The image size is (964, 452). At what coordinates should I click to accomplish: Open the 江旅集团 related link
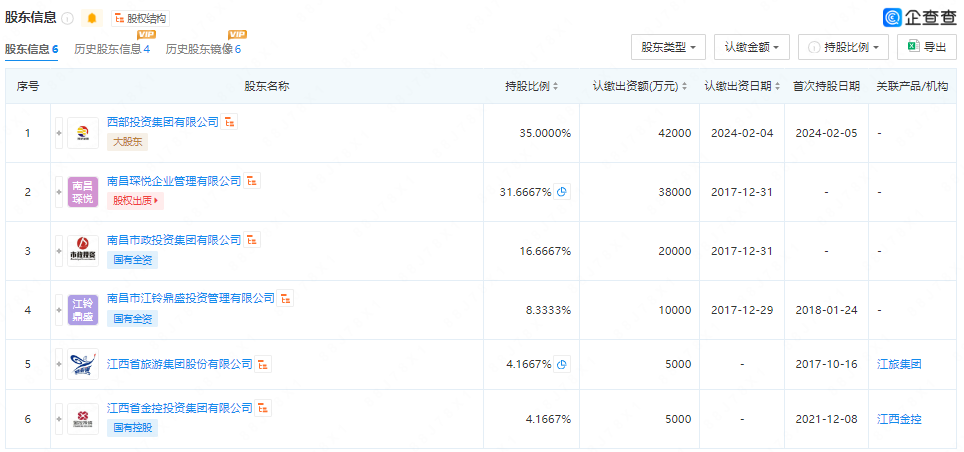899,364
